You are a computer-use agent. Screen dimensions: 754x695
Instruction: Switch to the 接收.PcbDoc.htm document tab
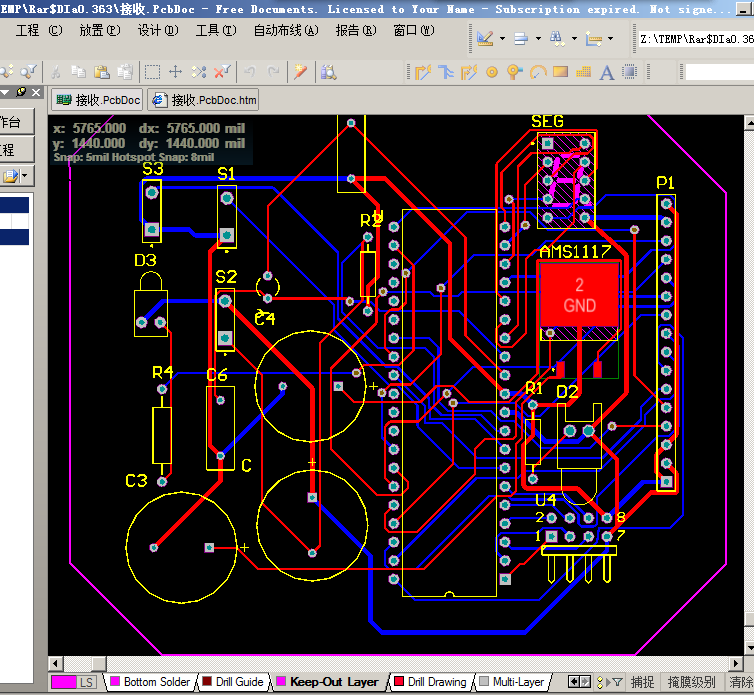point(204,100)
